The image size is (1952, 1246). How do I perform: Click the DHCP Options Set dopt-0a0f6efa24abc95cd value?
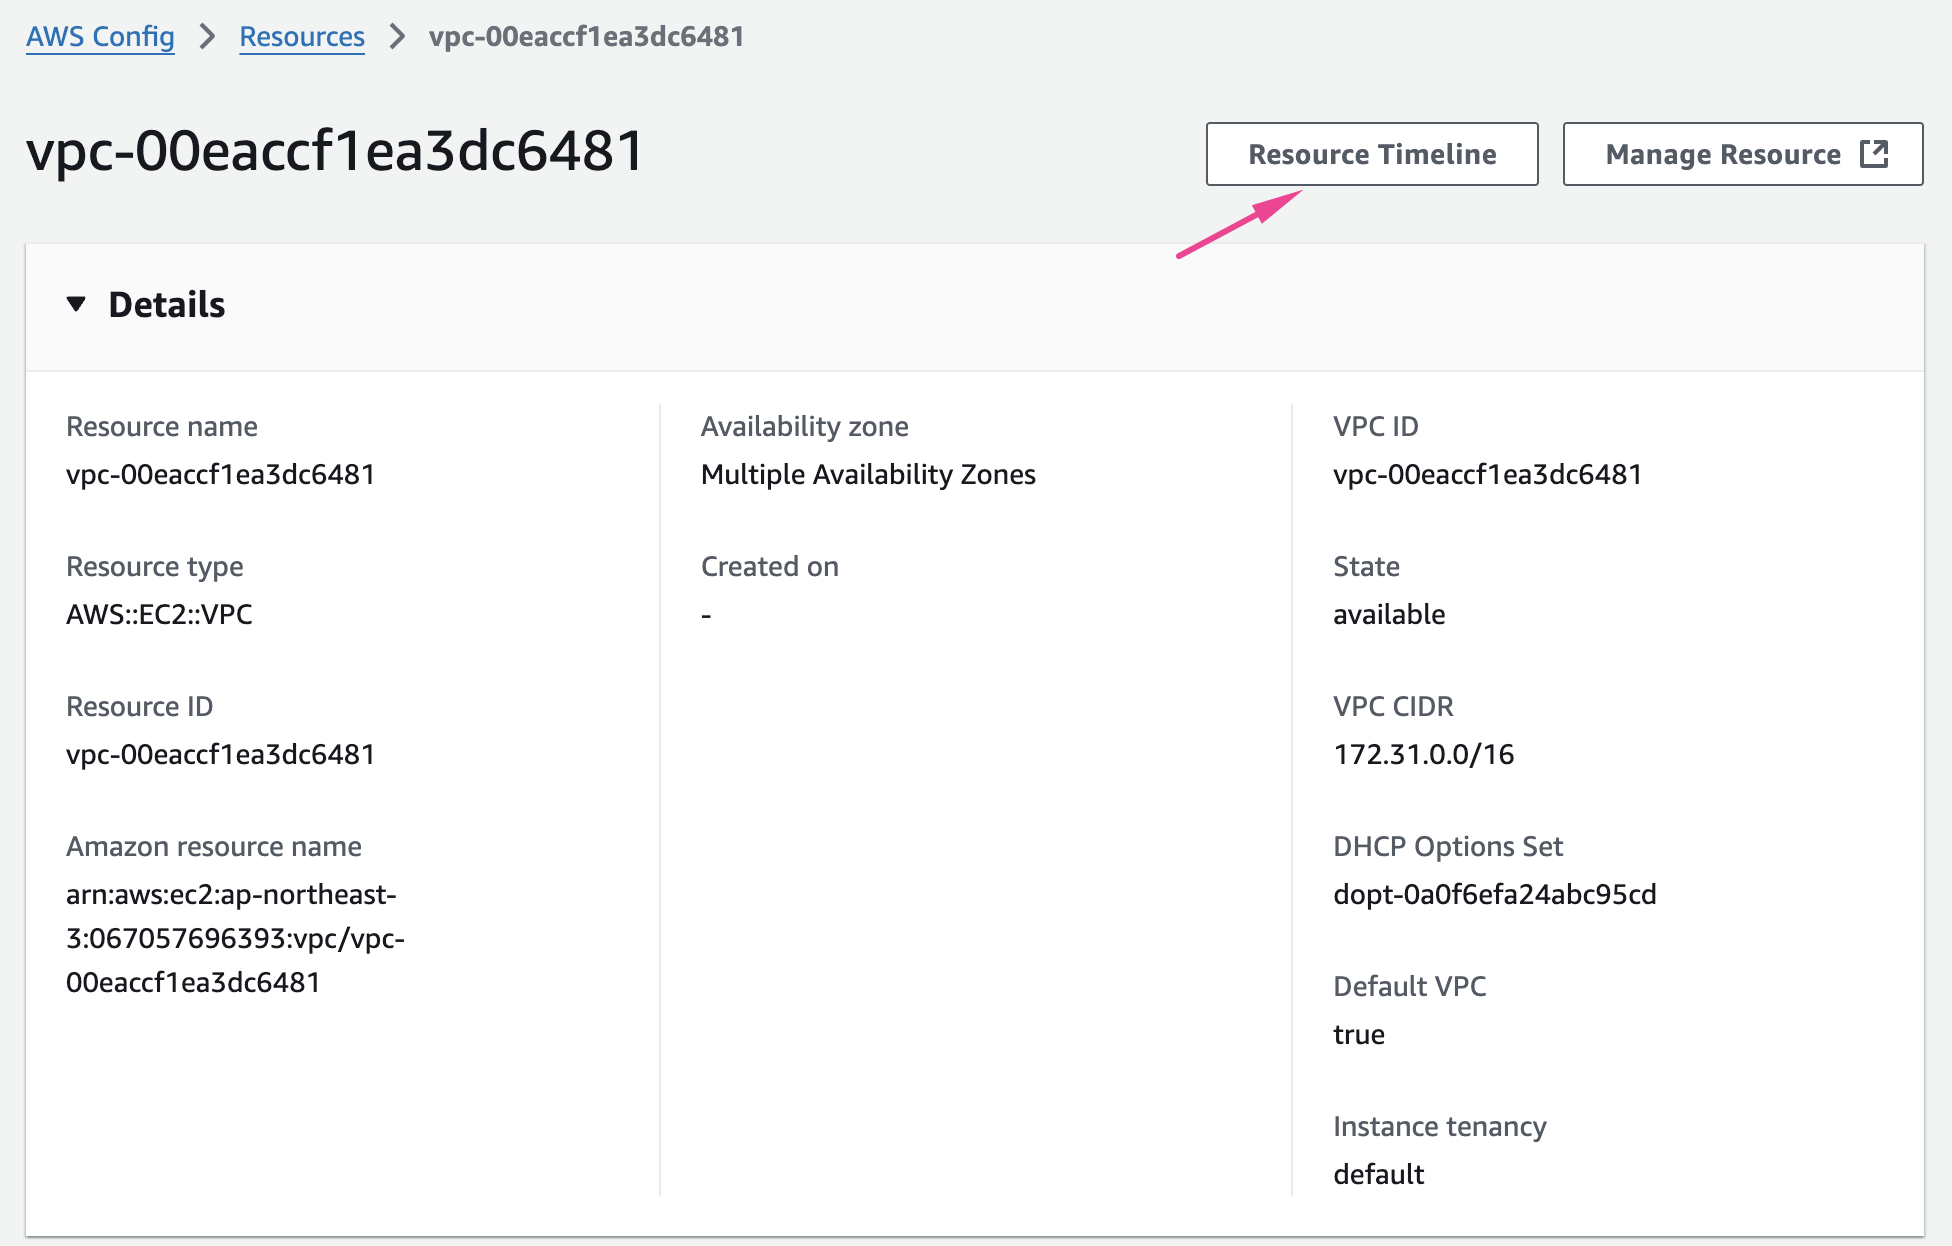pos(1494,894)
